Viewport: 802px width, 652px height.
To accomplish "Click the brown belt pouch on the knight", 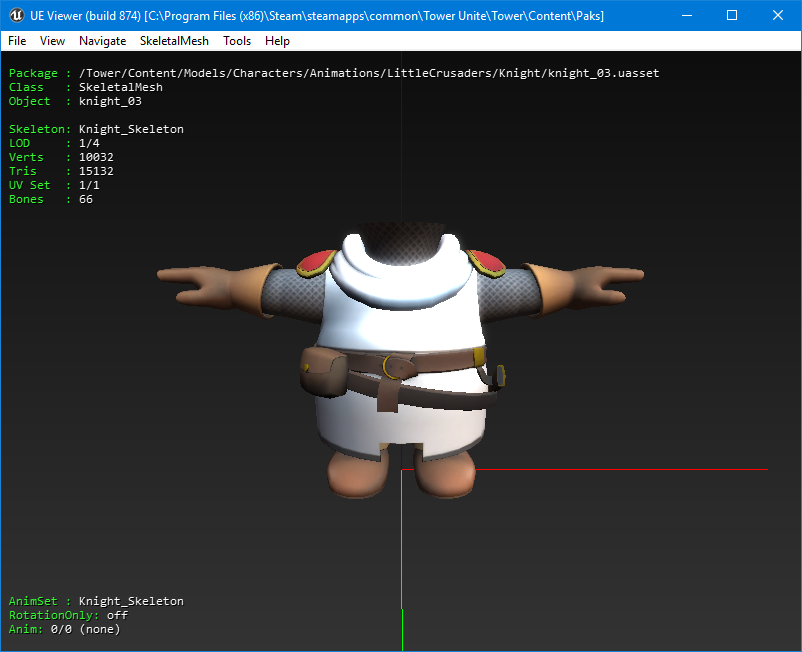I will (x=323, y=371).
